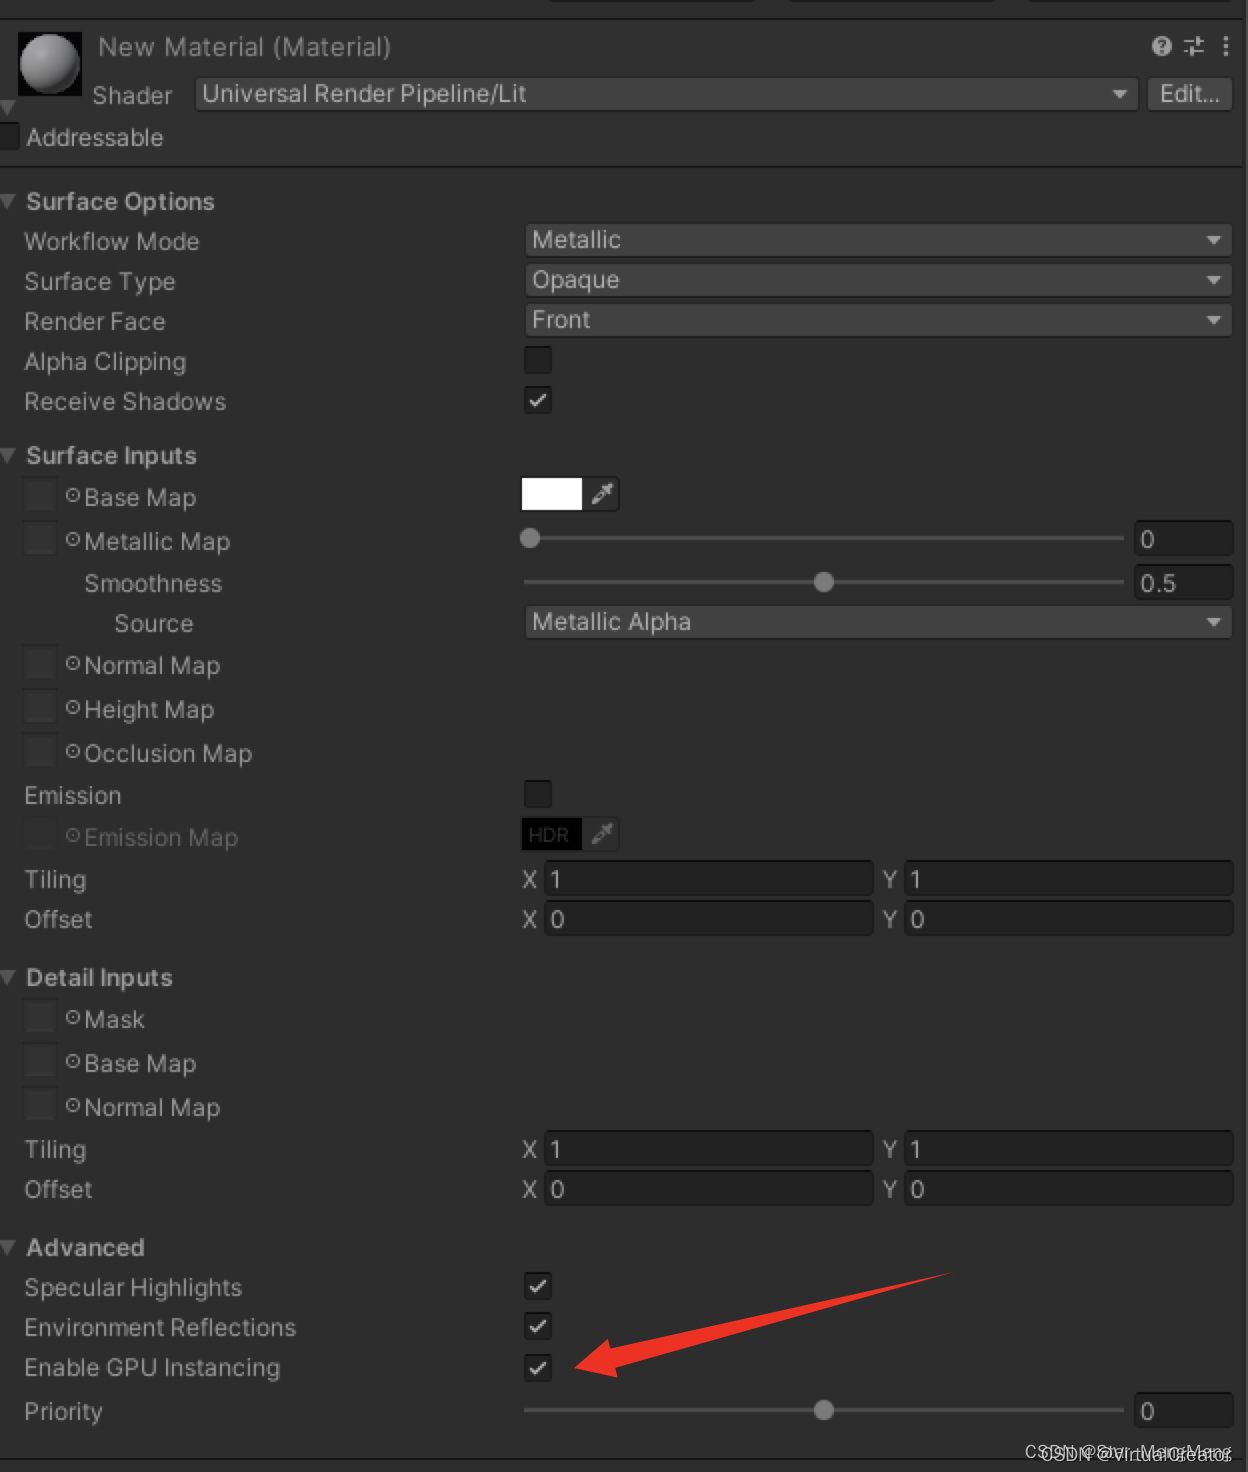The height and width of the screenshot is (1472, 1248).
Task: Uncheck Enable GPU Instancing
Action: pyautogui.click(x=537, y=1368)
